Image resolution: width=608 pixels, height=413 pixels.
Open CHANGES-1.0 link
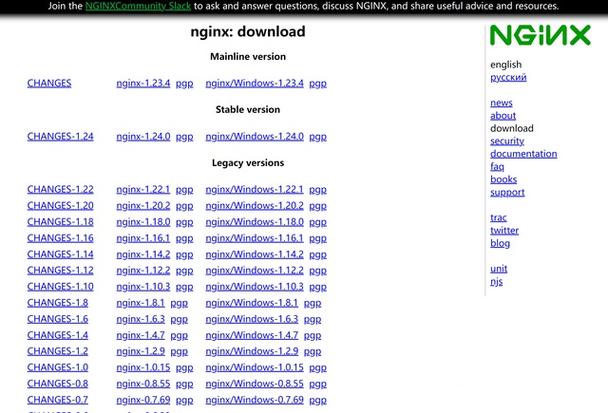[57, 368]
